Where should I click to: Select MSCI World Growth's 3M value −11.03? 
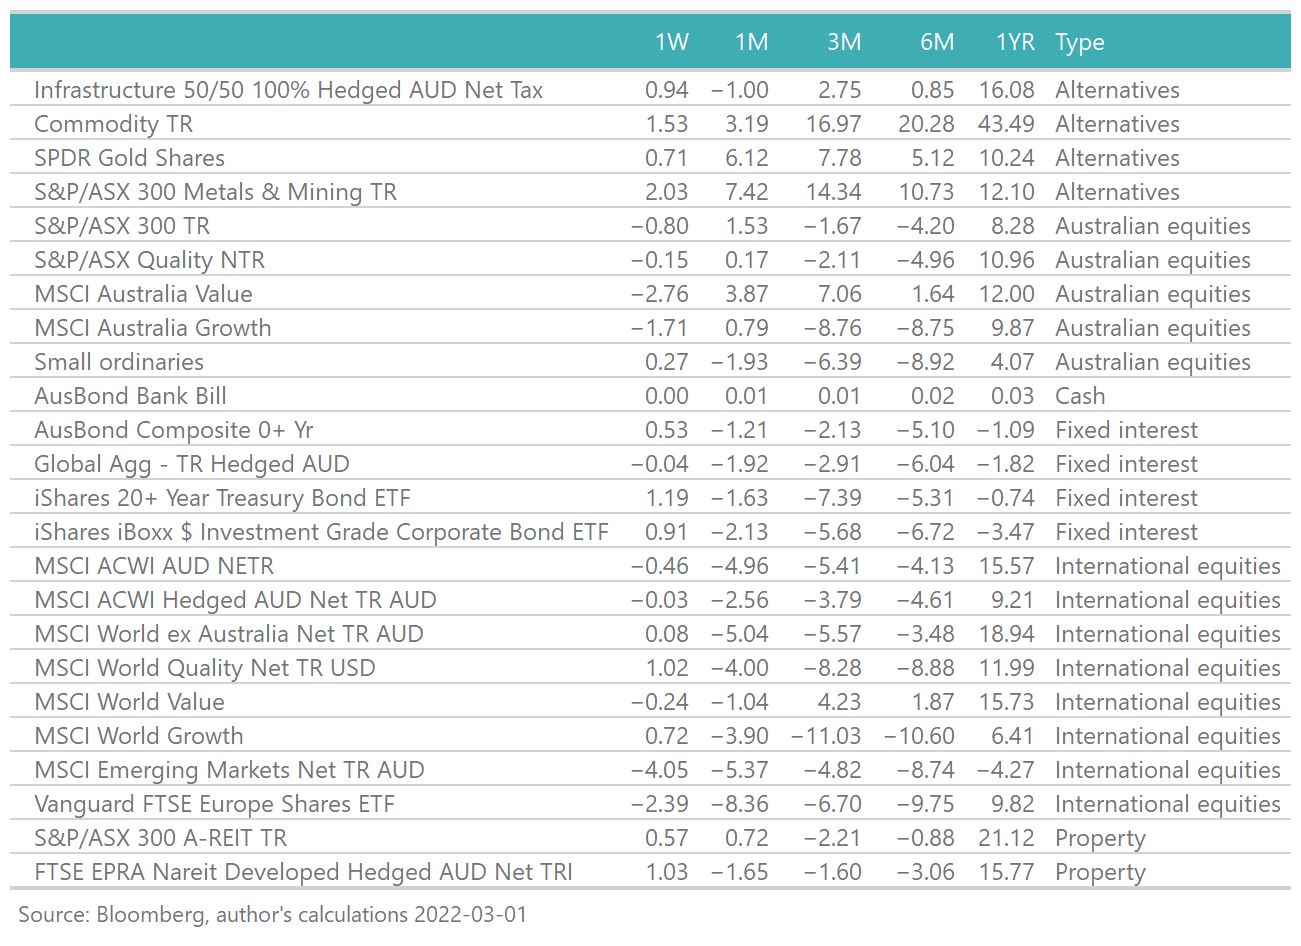826,736
